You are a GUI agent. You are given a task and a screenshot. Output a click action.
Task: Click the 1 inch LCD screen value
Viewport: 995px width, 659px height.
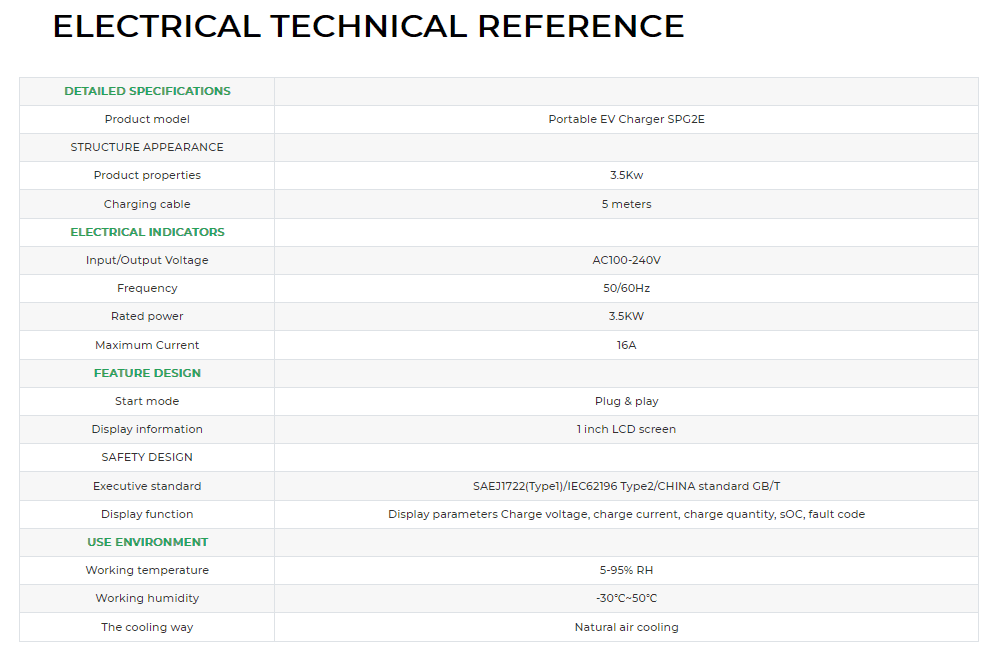[x=626, y=429]
